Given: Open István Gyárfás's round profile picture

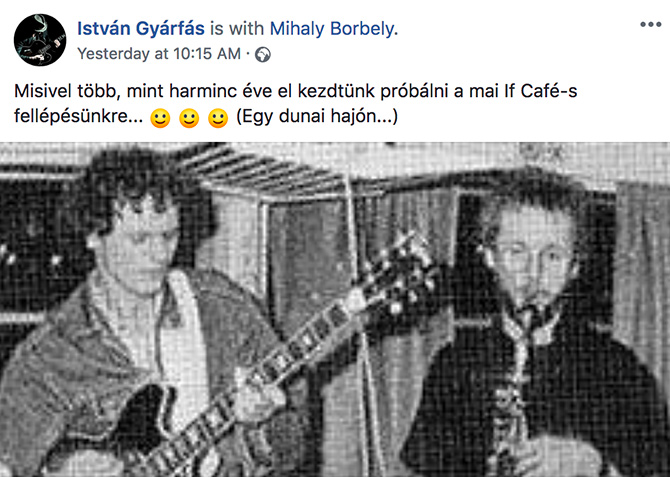Looking at the screenshot, I should [40, 40].
